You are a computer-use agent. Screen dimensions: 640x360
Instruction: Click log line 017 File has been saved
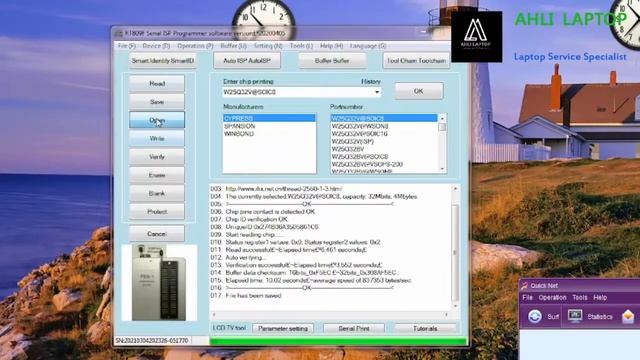pyautogui.click(x=246, y=296)
